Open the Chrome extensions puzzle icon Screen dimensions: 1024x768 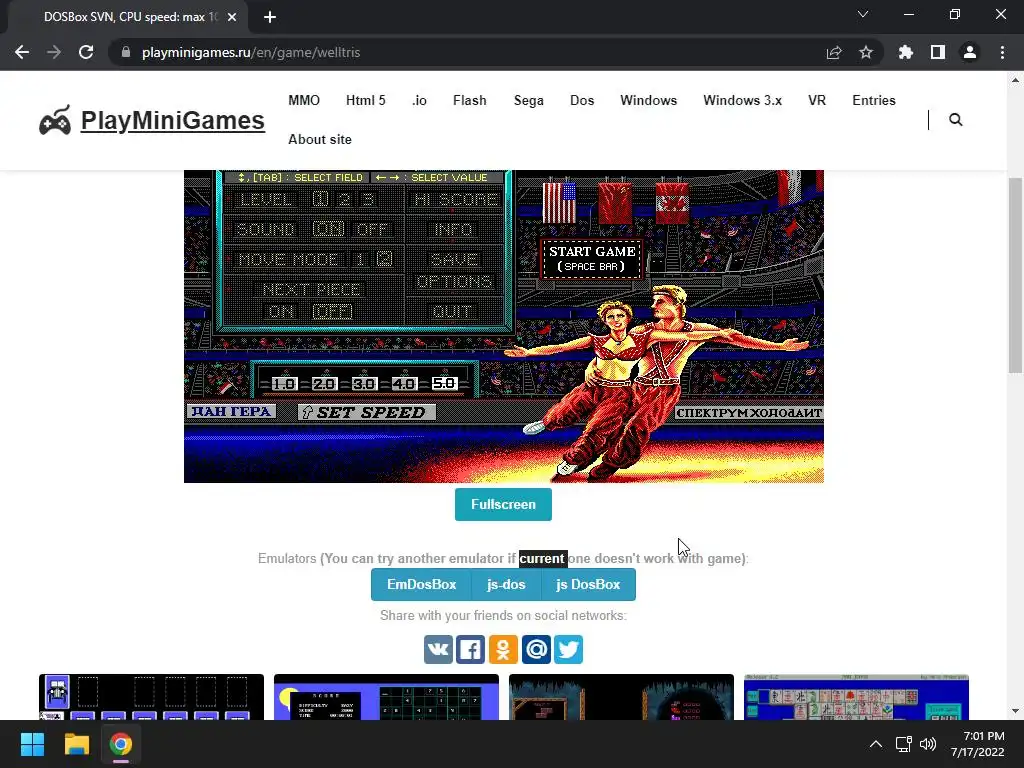click(905, 52)
